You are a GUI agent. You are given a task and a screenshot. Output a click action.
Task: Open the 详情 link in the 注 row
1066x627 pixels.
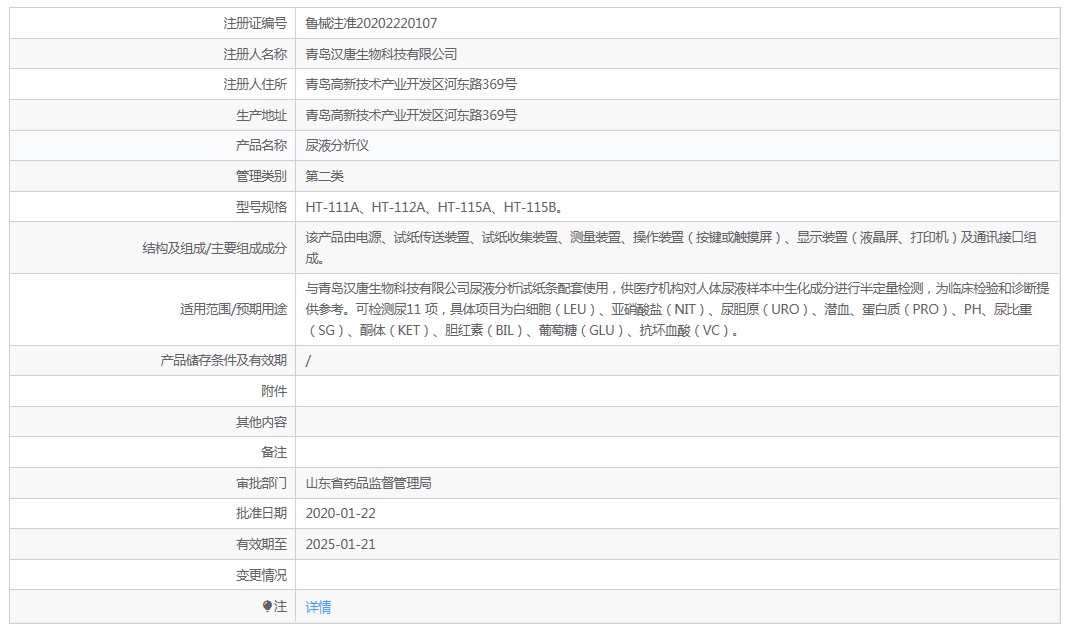(x=318, y=607)
